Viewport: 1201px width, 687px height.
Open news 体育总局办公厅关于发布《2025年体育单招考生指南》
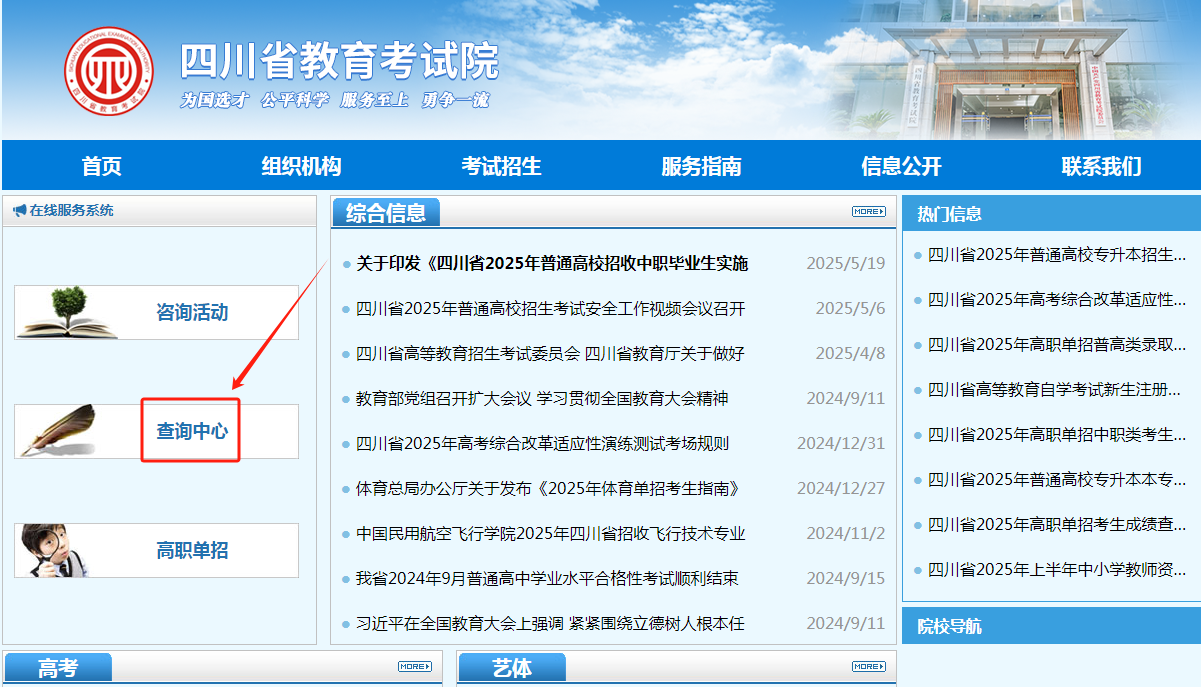(547, 488)
